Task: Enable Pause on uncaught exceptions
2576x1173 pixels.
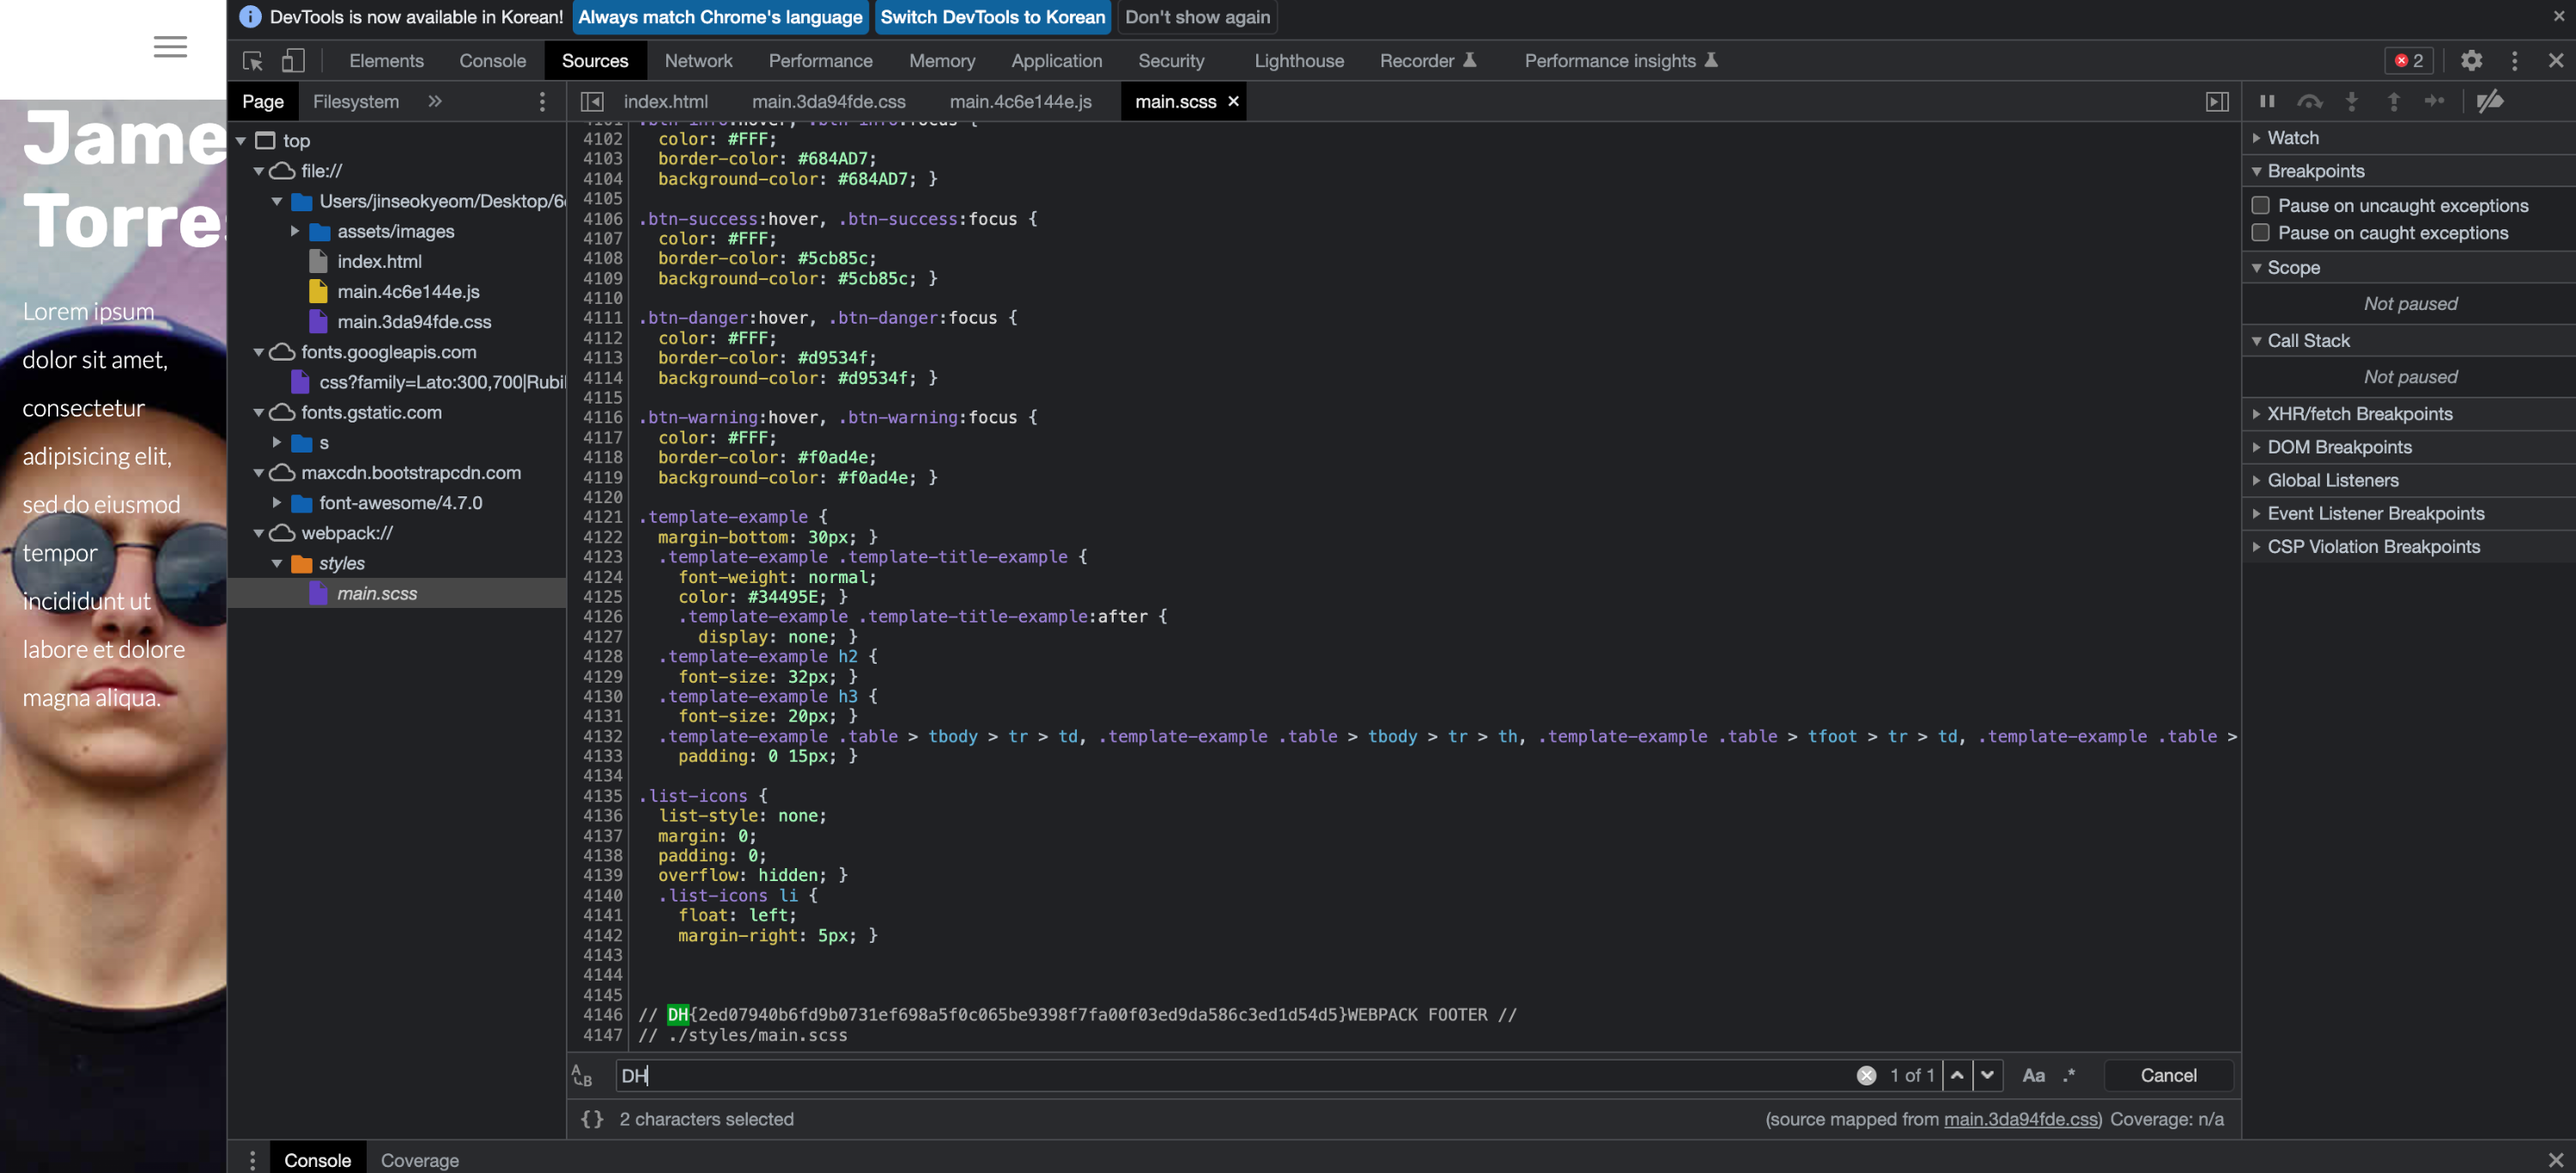Action: [2260, 205]
